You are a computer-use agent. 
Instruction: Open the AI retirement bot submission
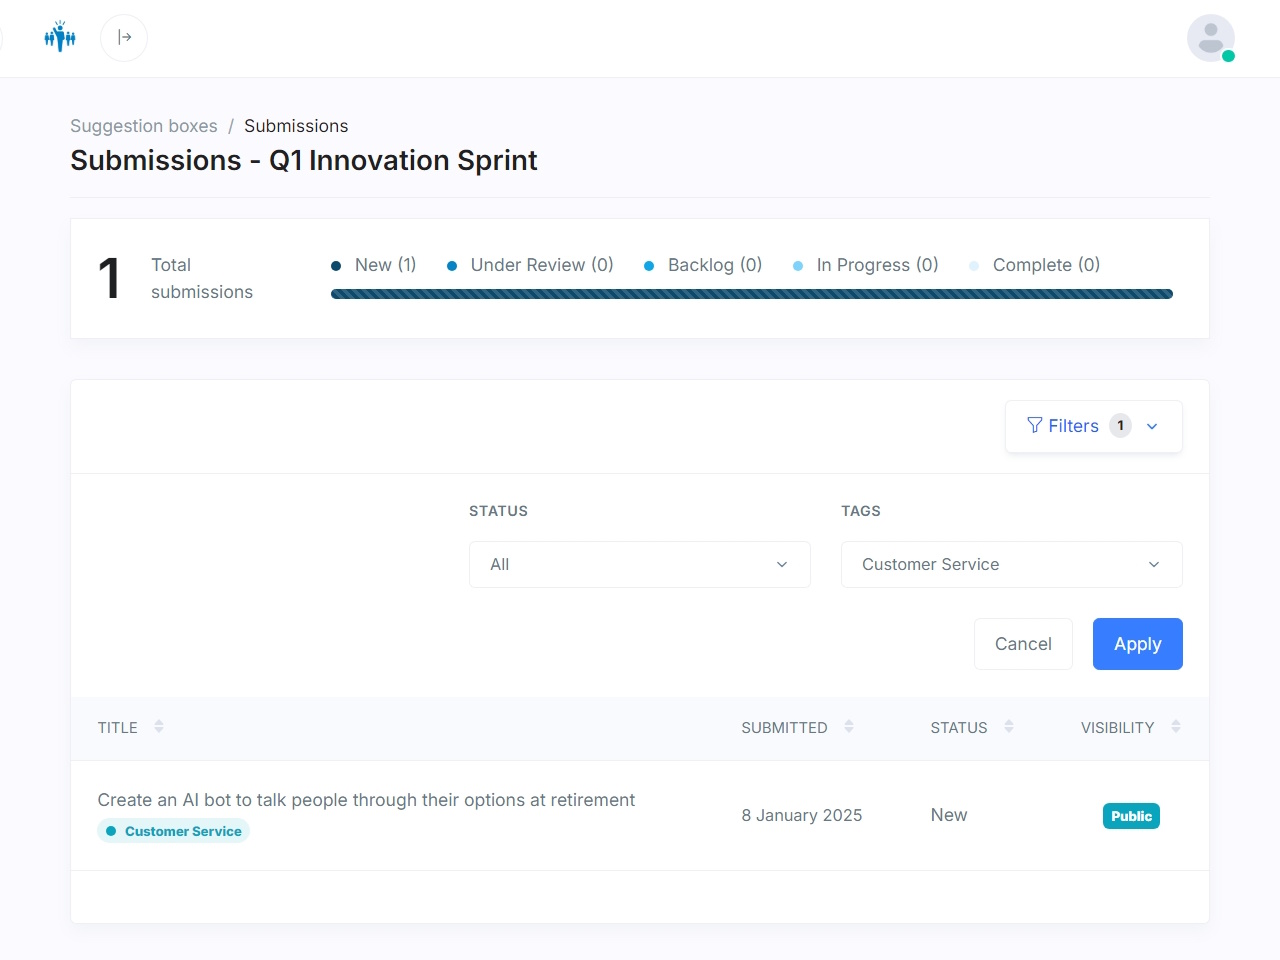(x=366, y=800)
